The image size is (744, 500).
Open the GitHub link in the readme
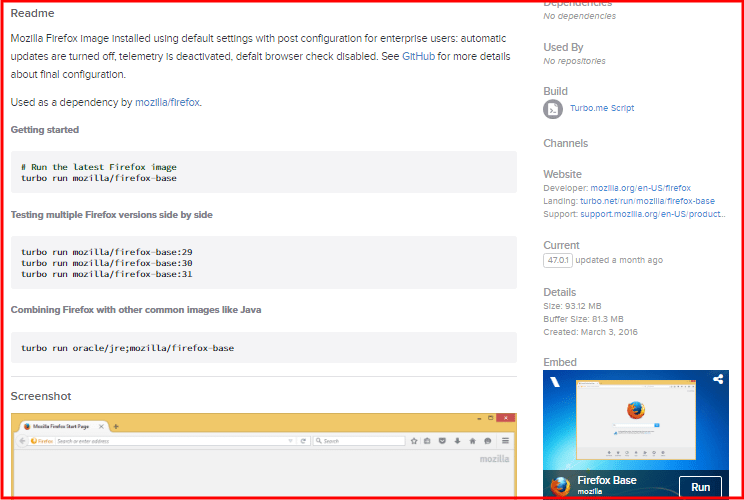[x=418, y=56]
